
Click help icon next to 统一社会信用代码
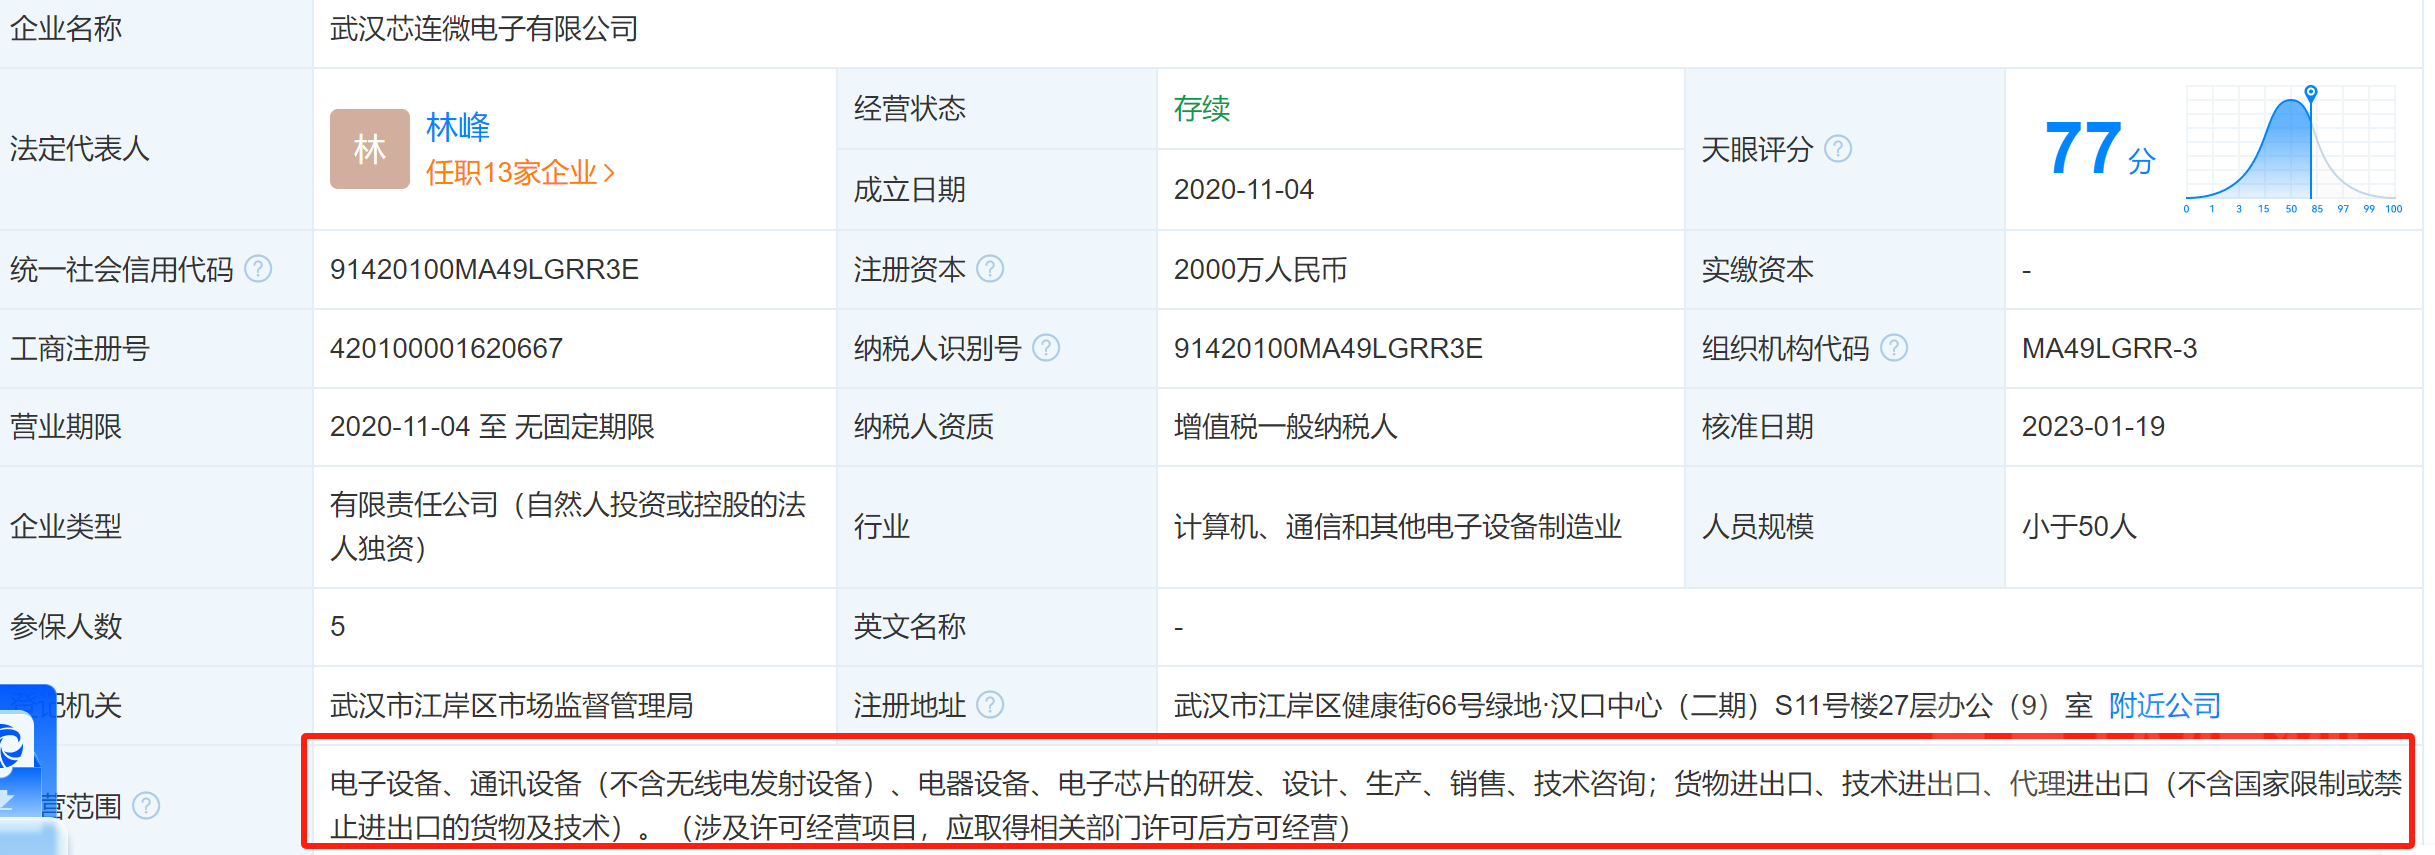tap(258, 269)
